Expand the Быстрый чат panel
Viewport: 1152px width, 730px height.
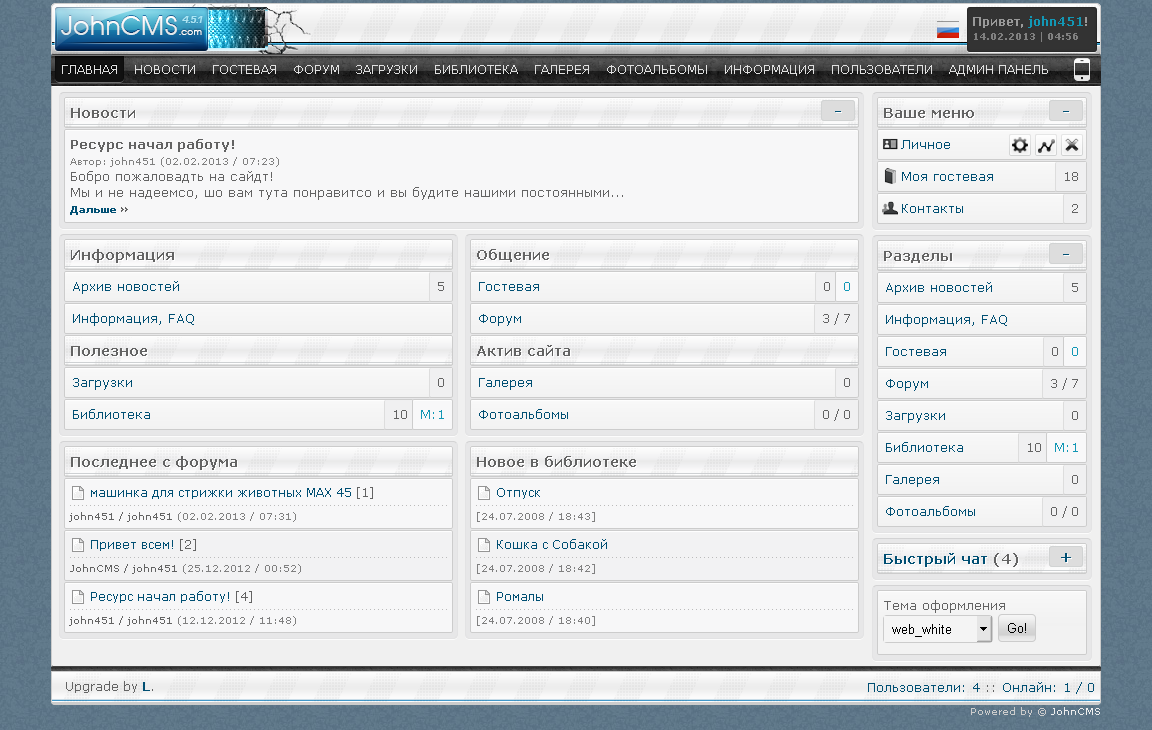tap(1065, 557)
